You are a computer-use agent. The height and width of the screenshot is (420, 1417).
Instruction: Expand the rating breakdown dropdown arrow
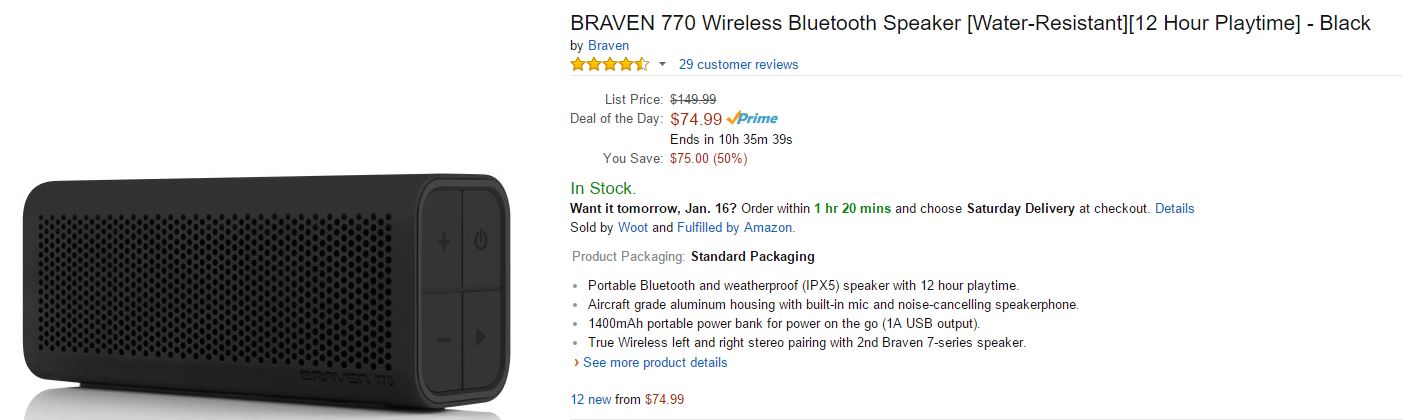click(662, 65)
